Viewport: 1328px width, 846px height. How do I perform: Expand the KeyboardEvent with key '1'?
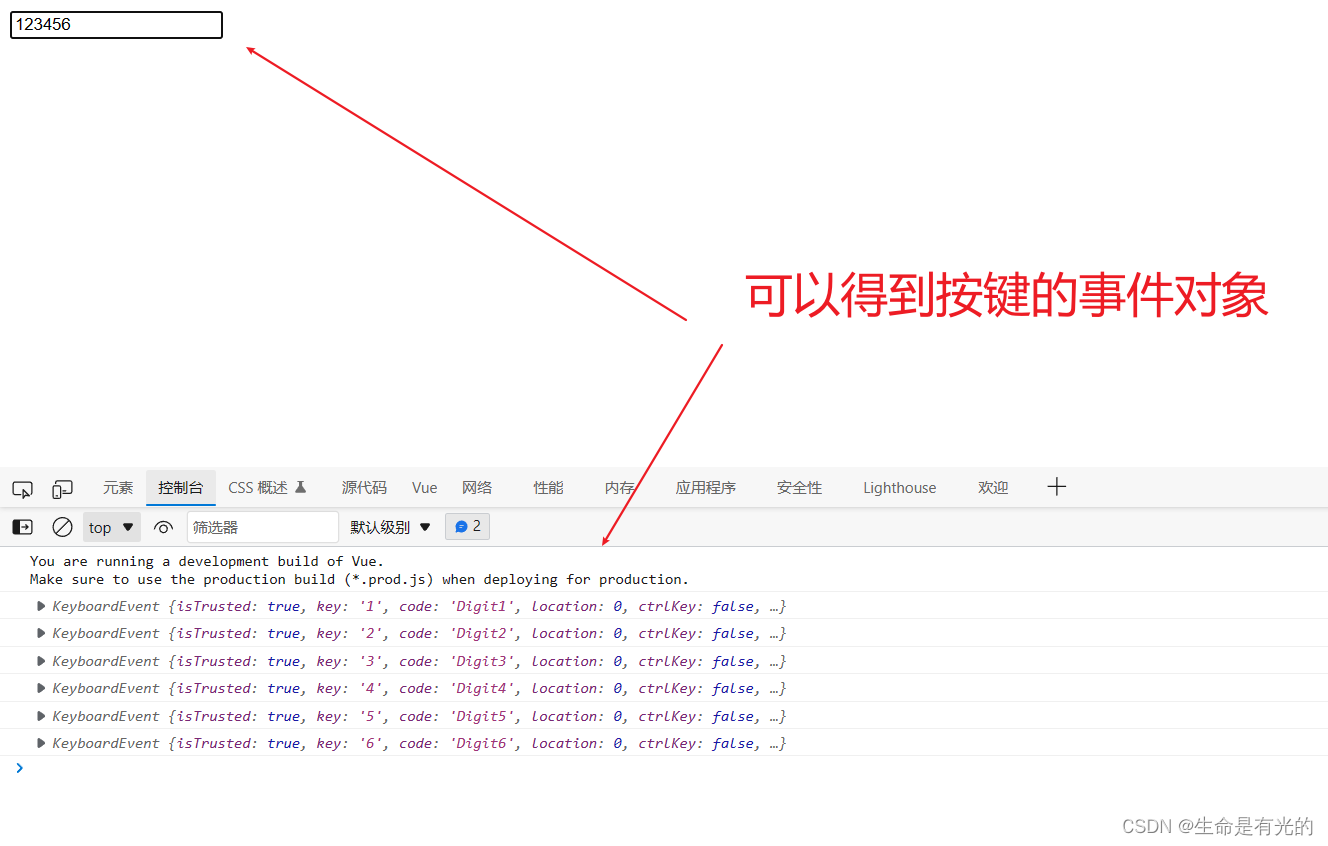point(41,606)
